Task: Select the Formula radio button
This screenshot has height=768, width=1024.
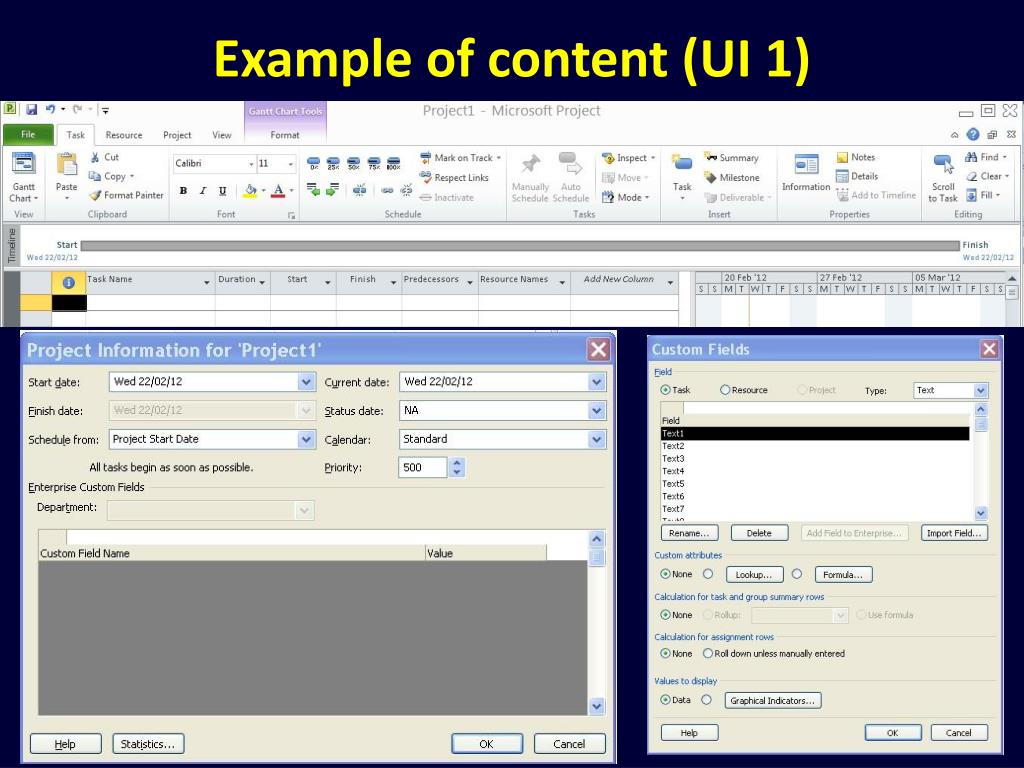Action: (797, 574)
